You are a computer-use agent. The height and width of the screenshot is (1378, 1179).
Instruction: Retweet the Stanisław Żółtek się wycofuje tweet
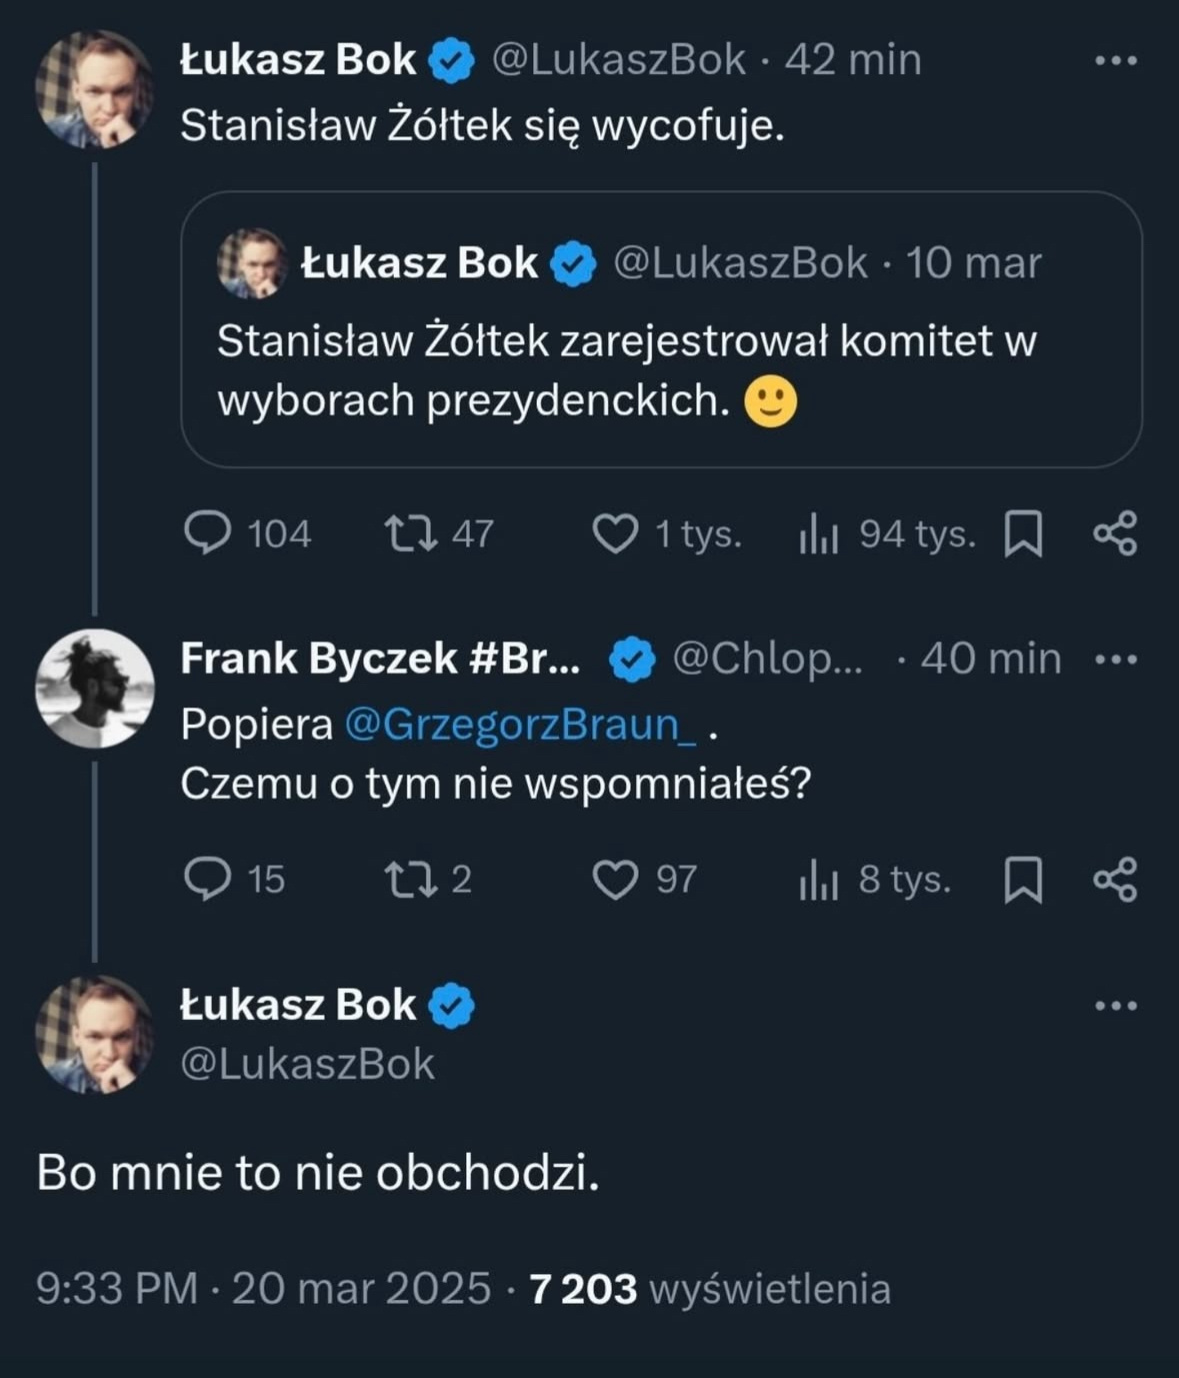(411, 533)
